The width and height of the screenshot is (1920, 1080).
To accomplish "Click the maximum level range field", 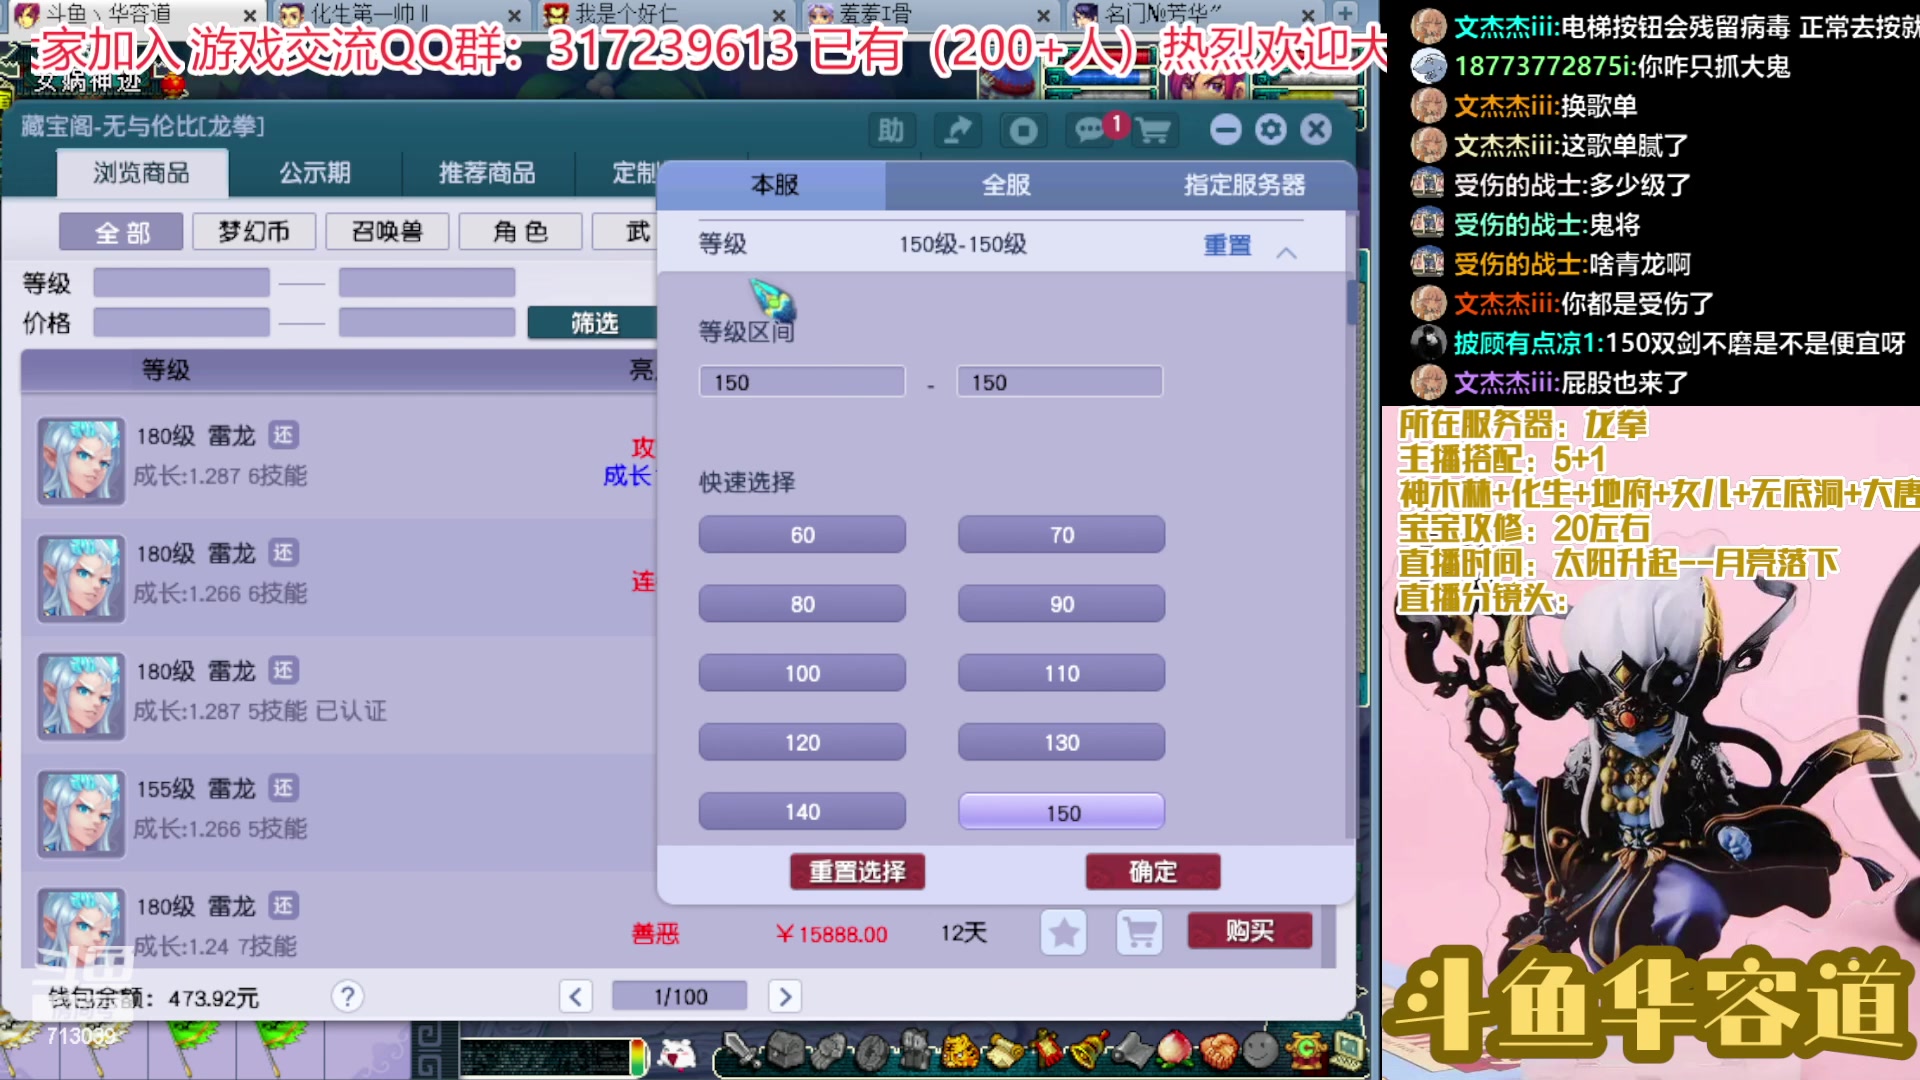I will pyautogui.click(x=1060, y=382).
